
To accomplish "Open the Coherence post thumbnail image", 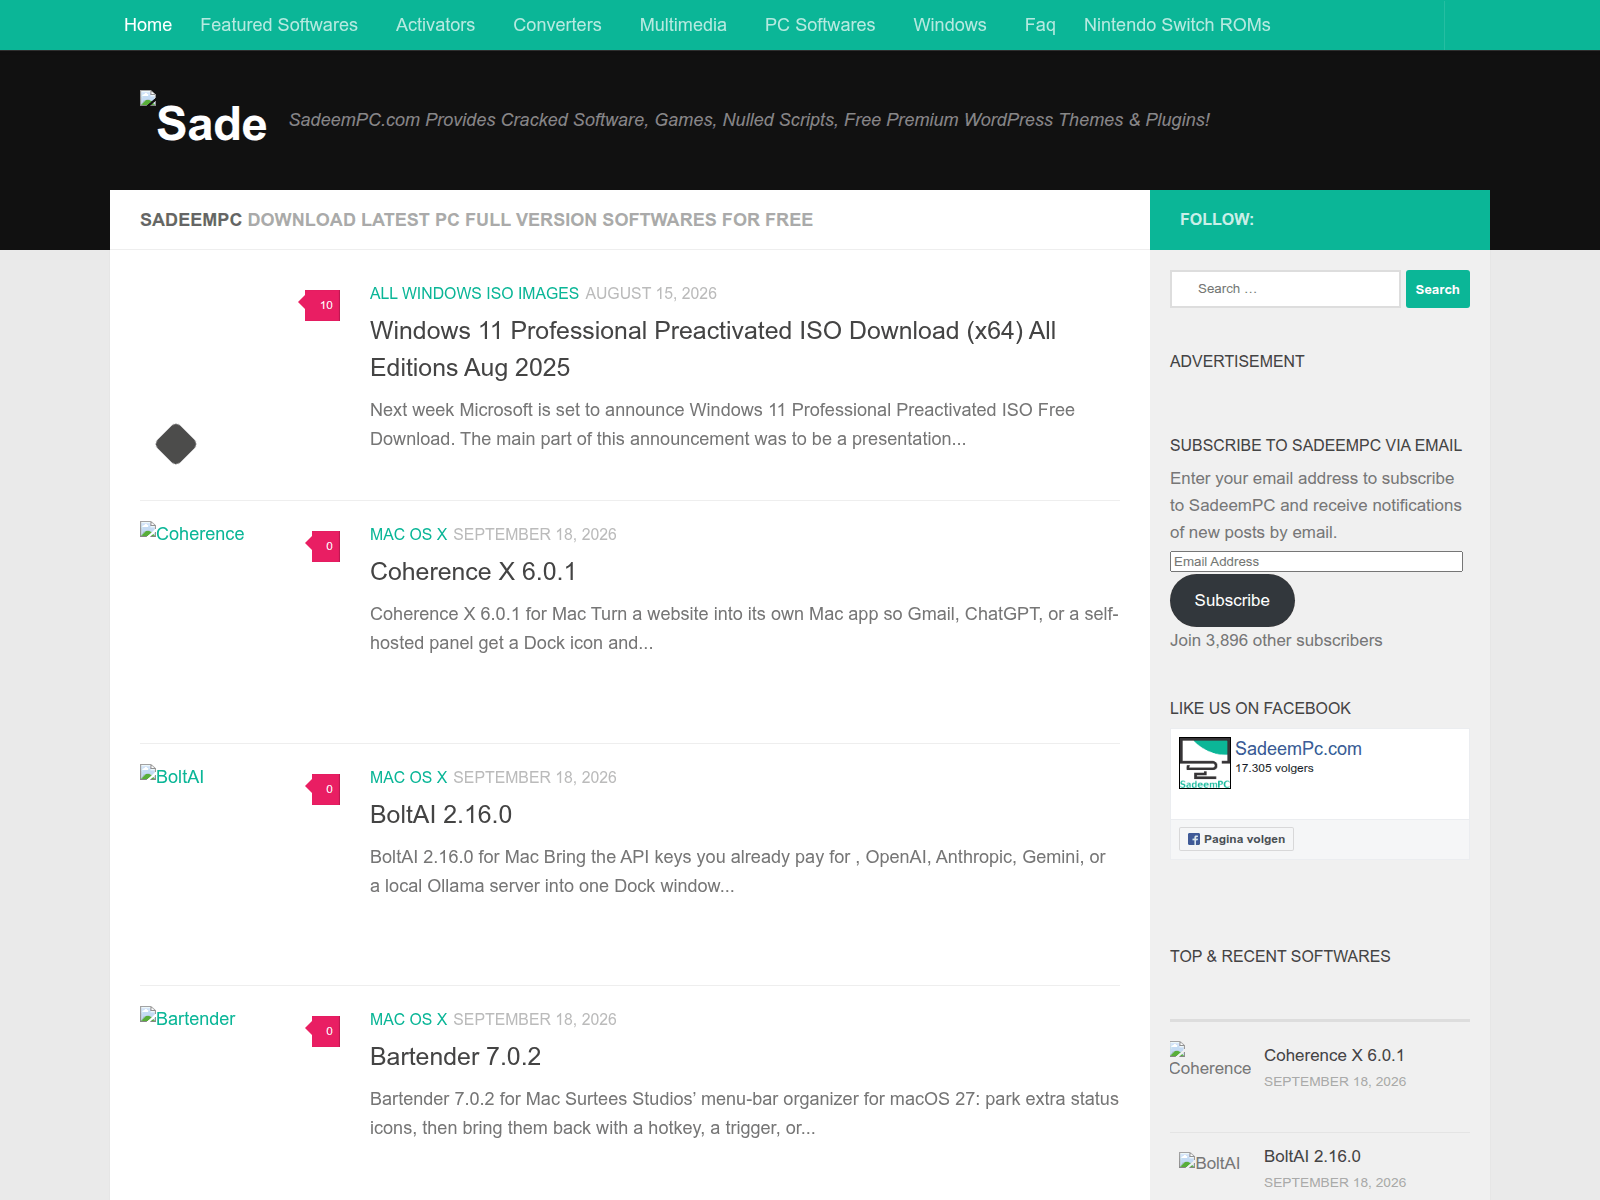I will 192,533.
